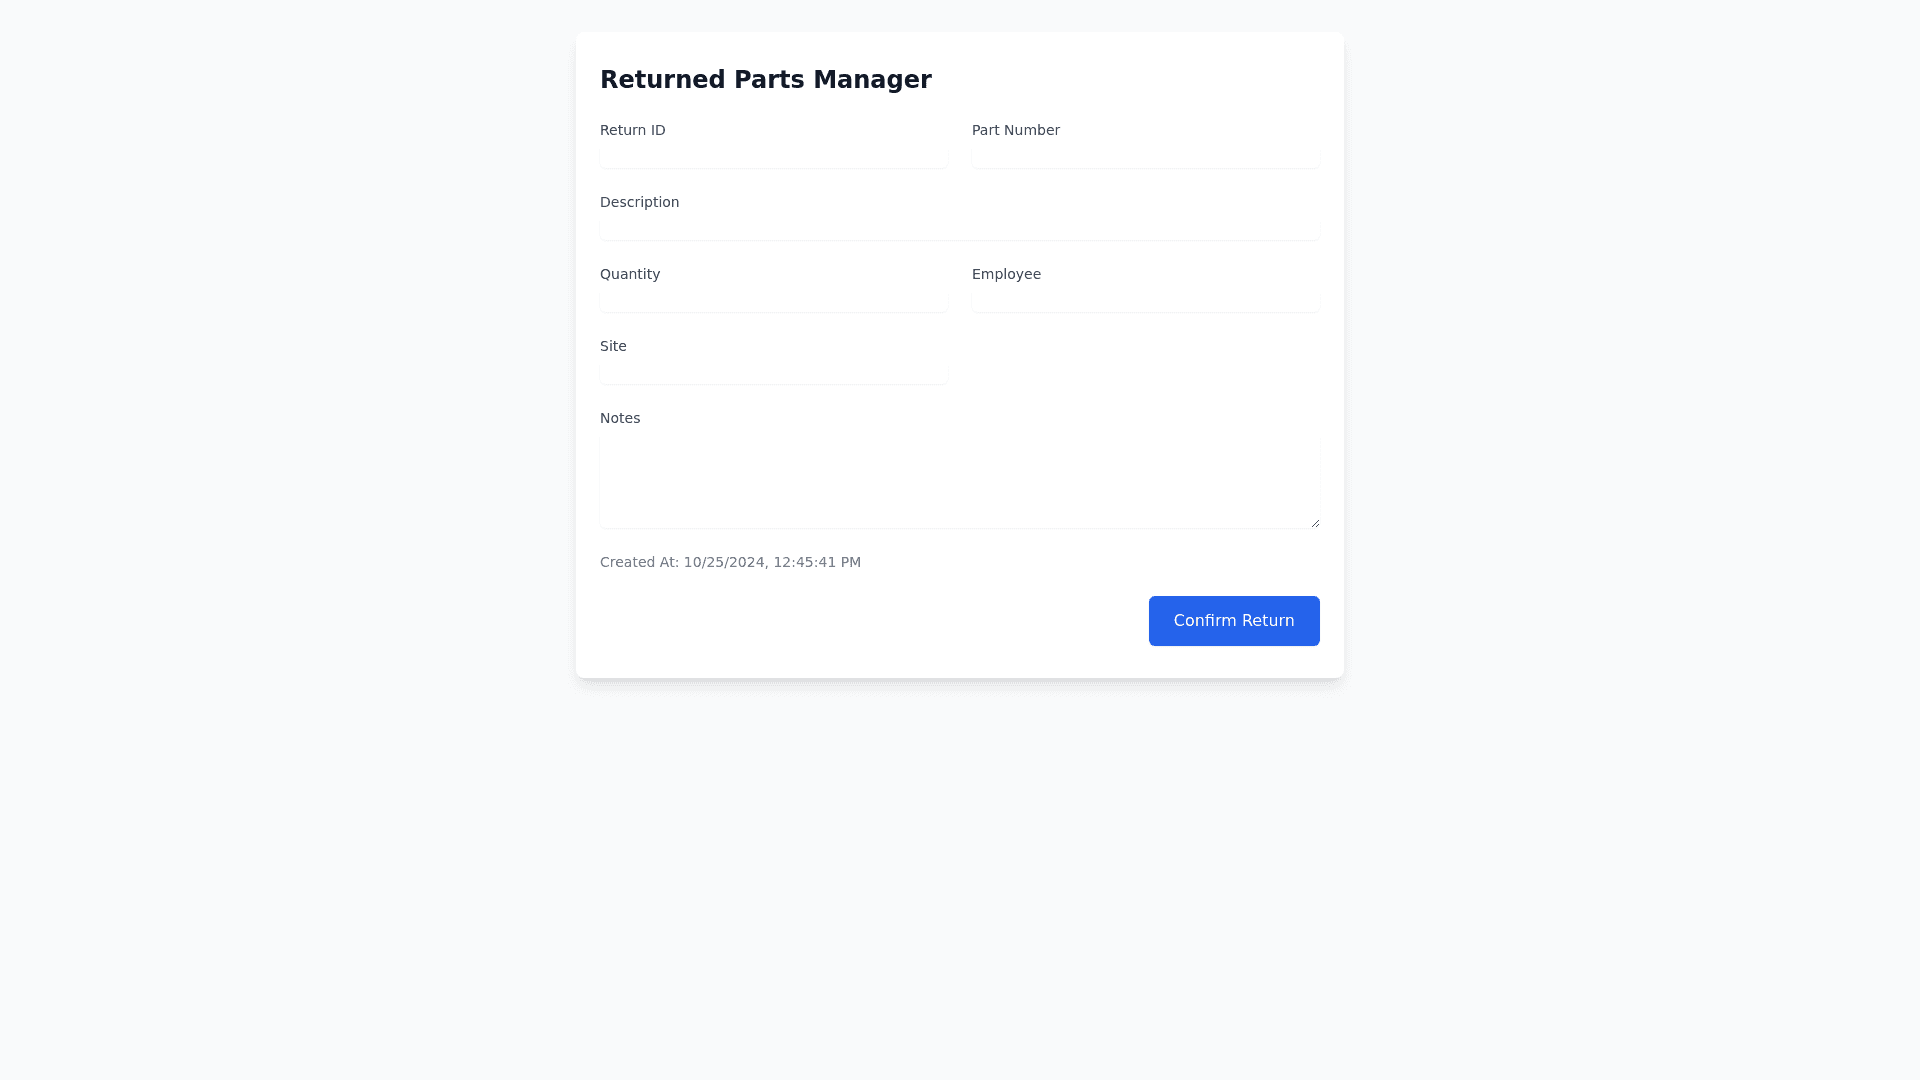Focus the Employee input field
Image resolution: width=1920 pixels, height=1080 pixels.
[1145, 300]
